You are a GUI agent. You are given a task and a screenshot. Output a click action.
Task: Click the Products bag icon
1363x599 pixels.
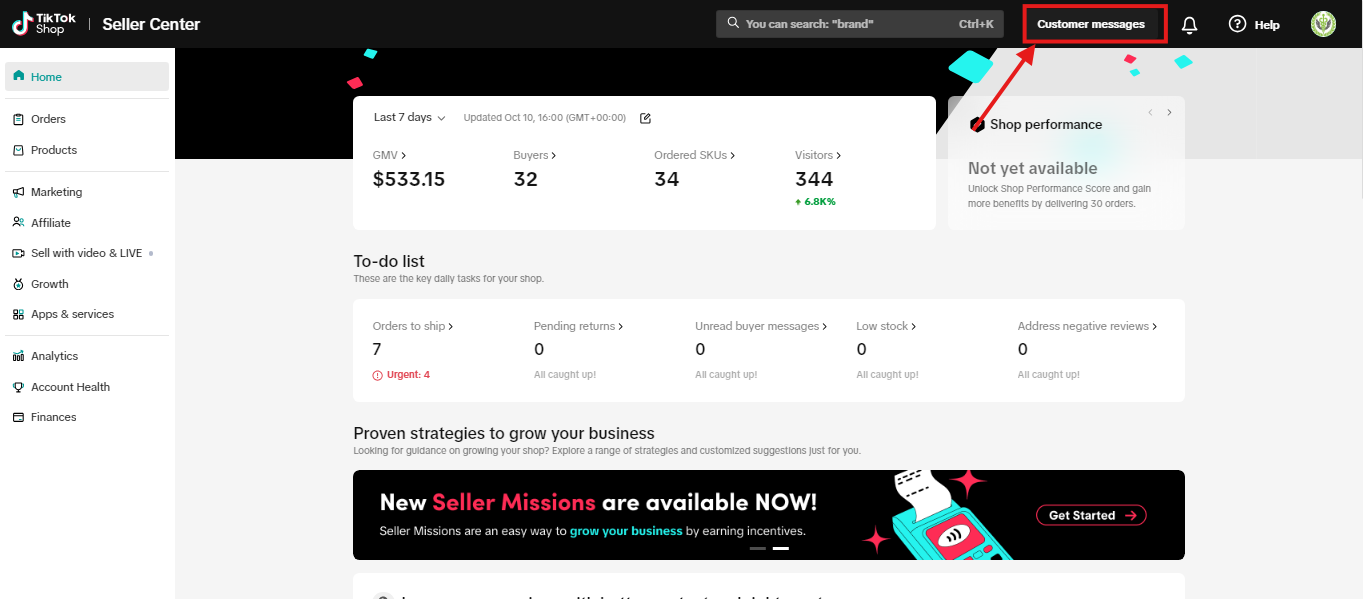pos(18,150)
